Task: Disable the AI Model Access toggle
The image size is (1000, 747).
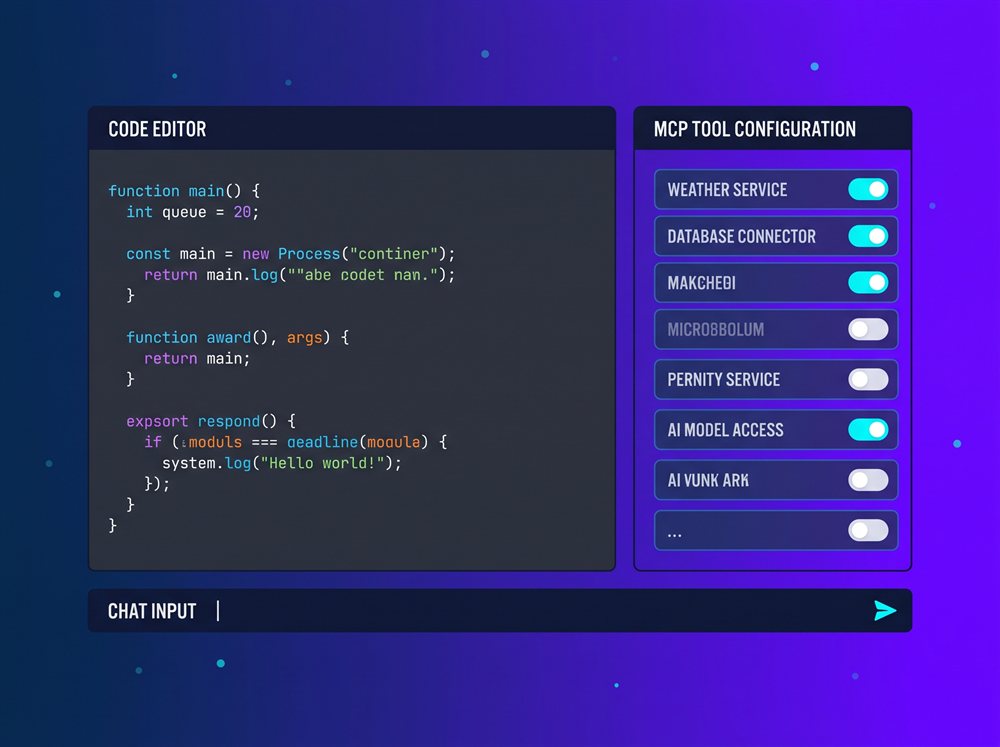Action: (x=868, y=430)
